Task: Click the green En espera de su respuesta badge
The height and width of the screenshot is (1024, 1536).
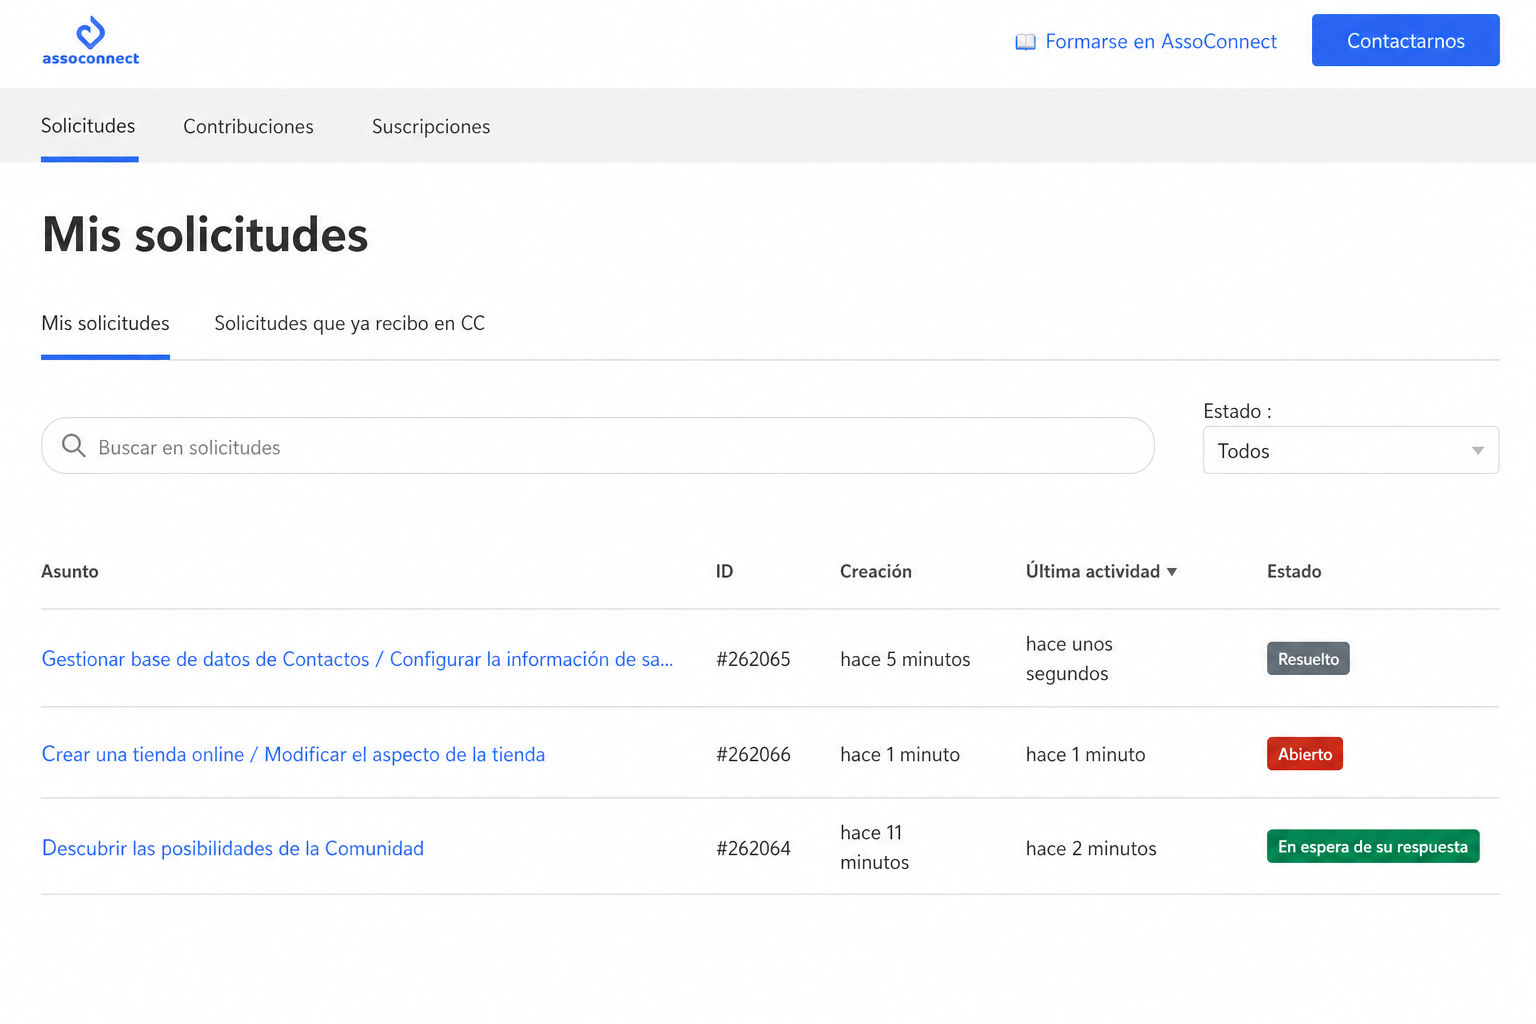Action: [x=1372, y=846]
